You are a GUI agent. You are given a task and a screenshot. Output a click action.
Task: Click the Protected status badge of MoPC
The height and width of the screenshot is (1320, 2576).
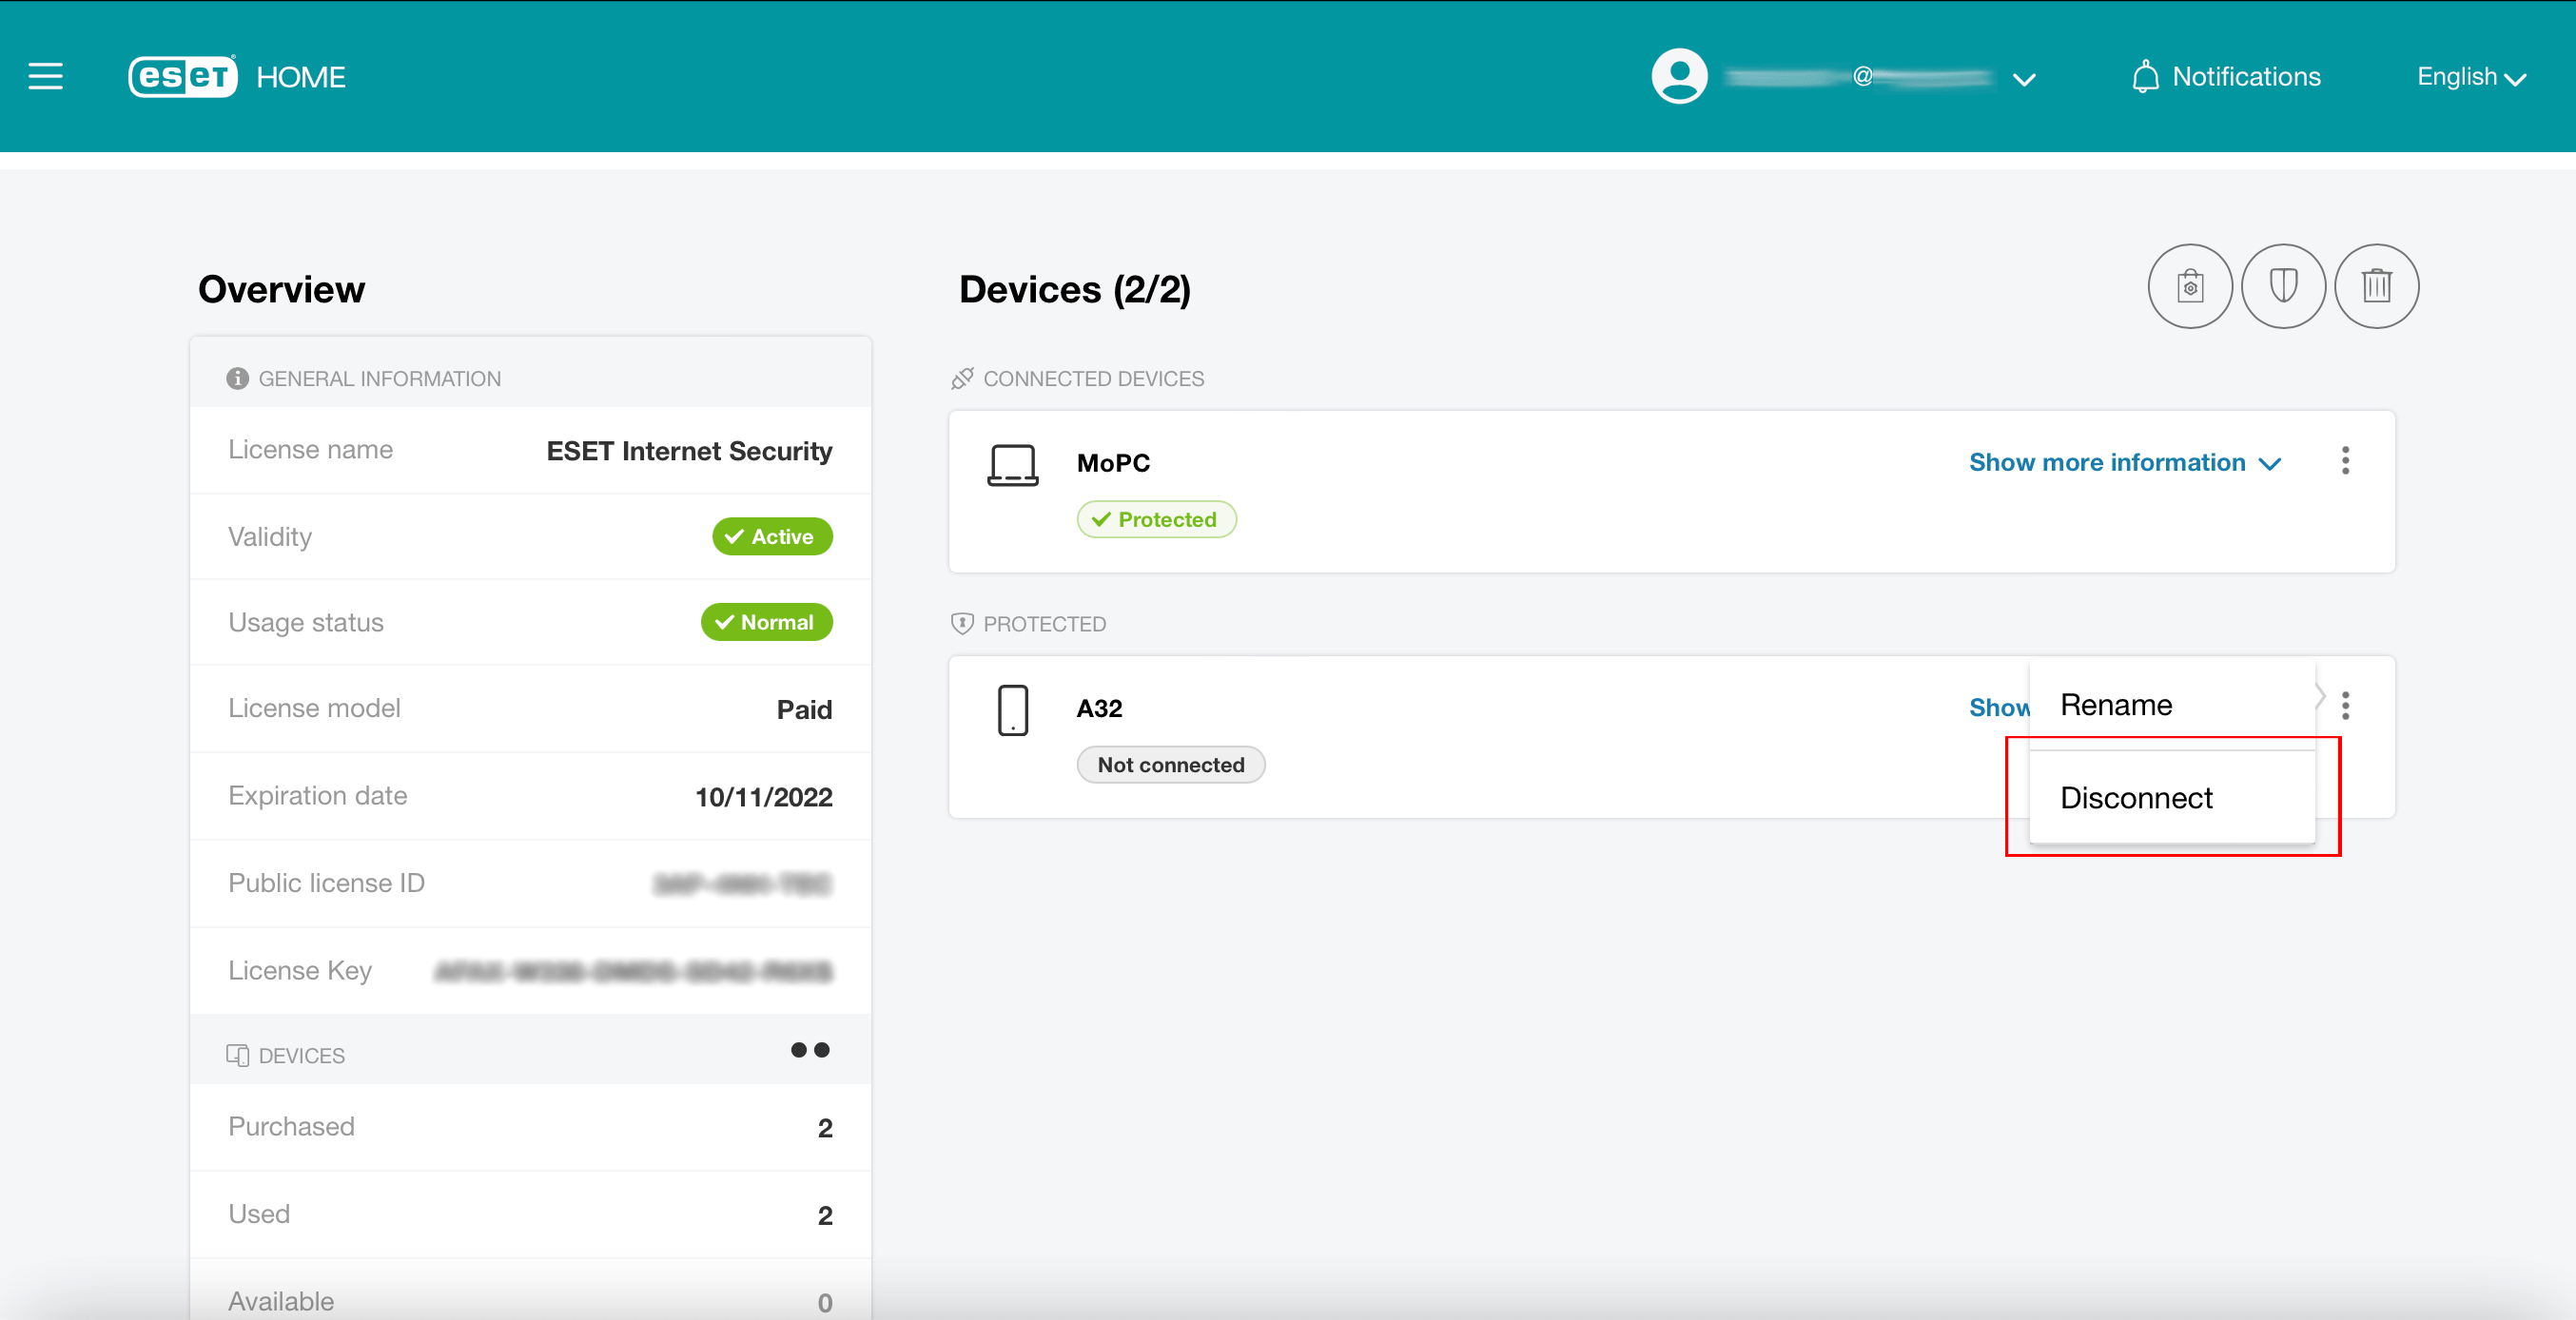1156,520
